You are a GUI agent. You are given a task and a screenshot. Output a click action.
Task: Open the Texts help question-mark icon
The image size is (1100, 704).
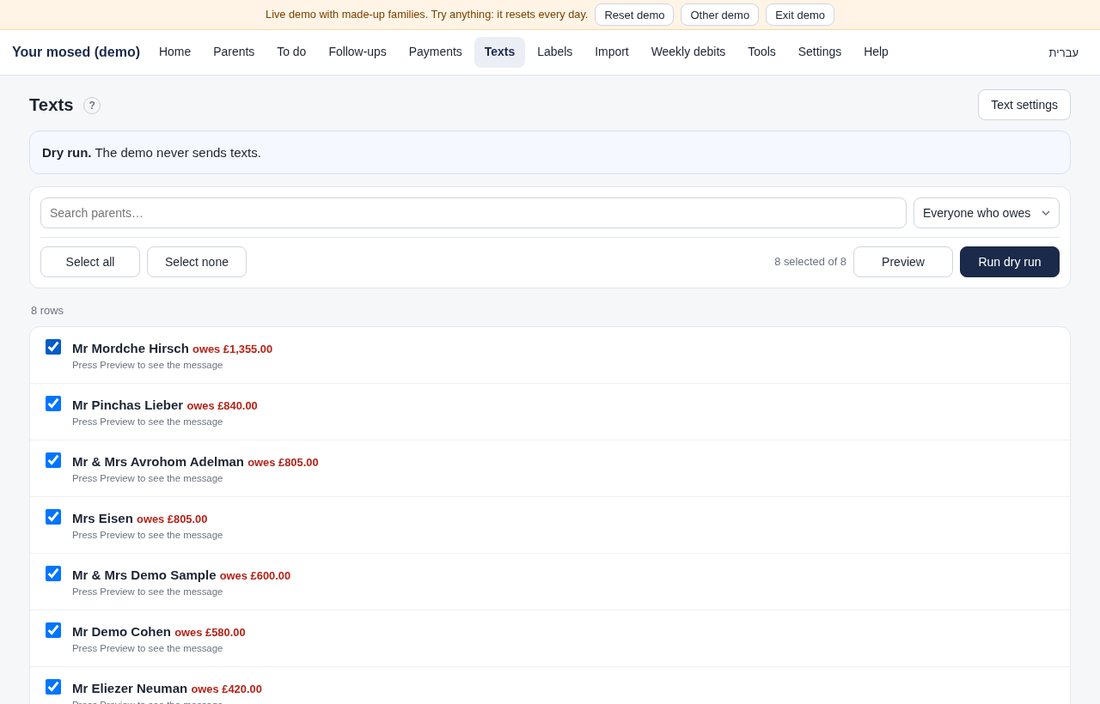92,105
